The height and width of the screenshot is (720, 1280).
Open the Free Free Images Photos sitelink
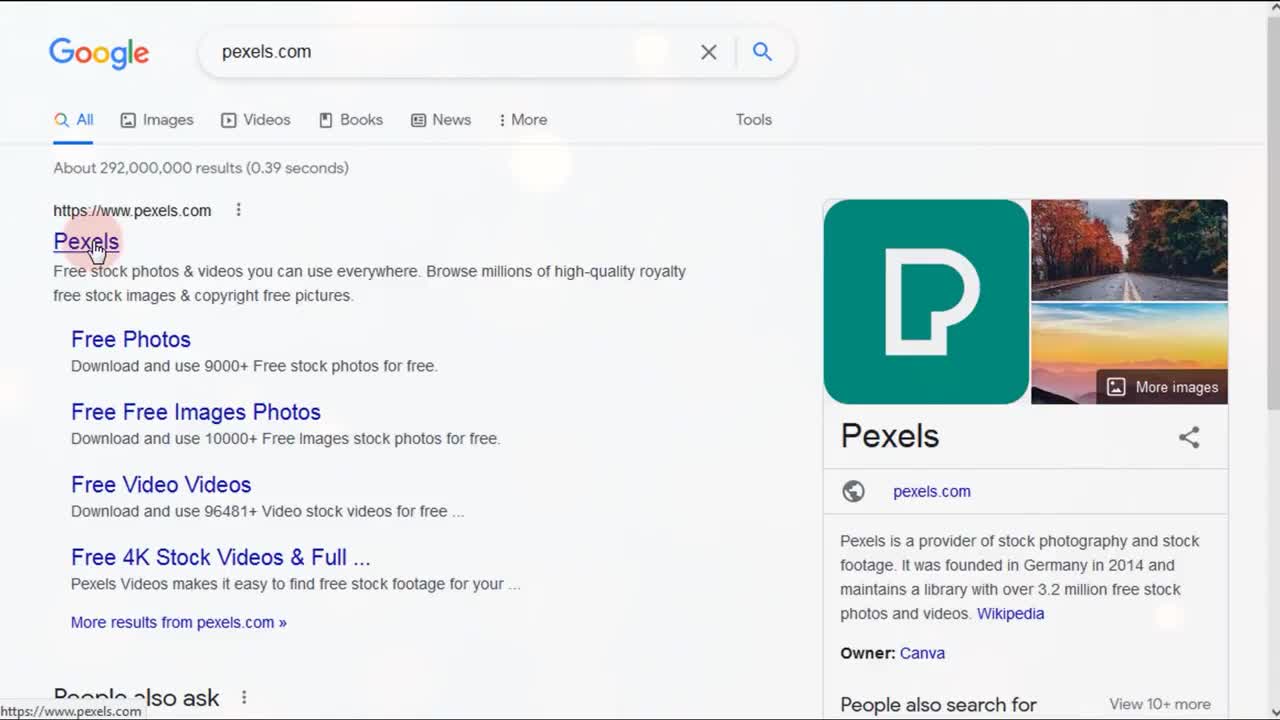click(x=196, y=412)
